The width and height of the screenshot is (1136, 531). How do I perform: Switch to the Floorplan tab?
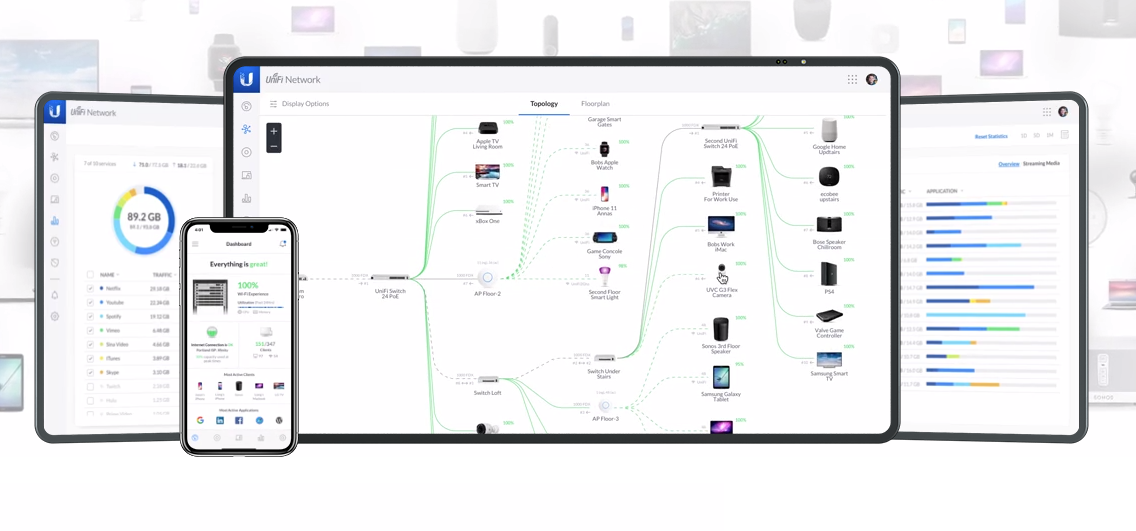(x=595, y=104)
